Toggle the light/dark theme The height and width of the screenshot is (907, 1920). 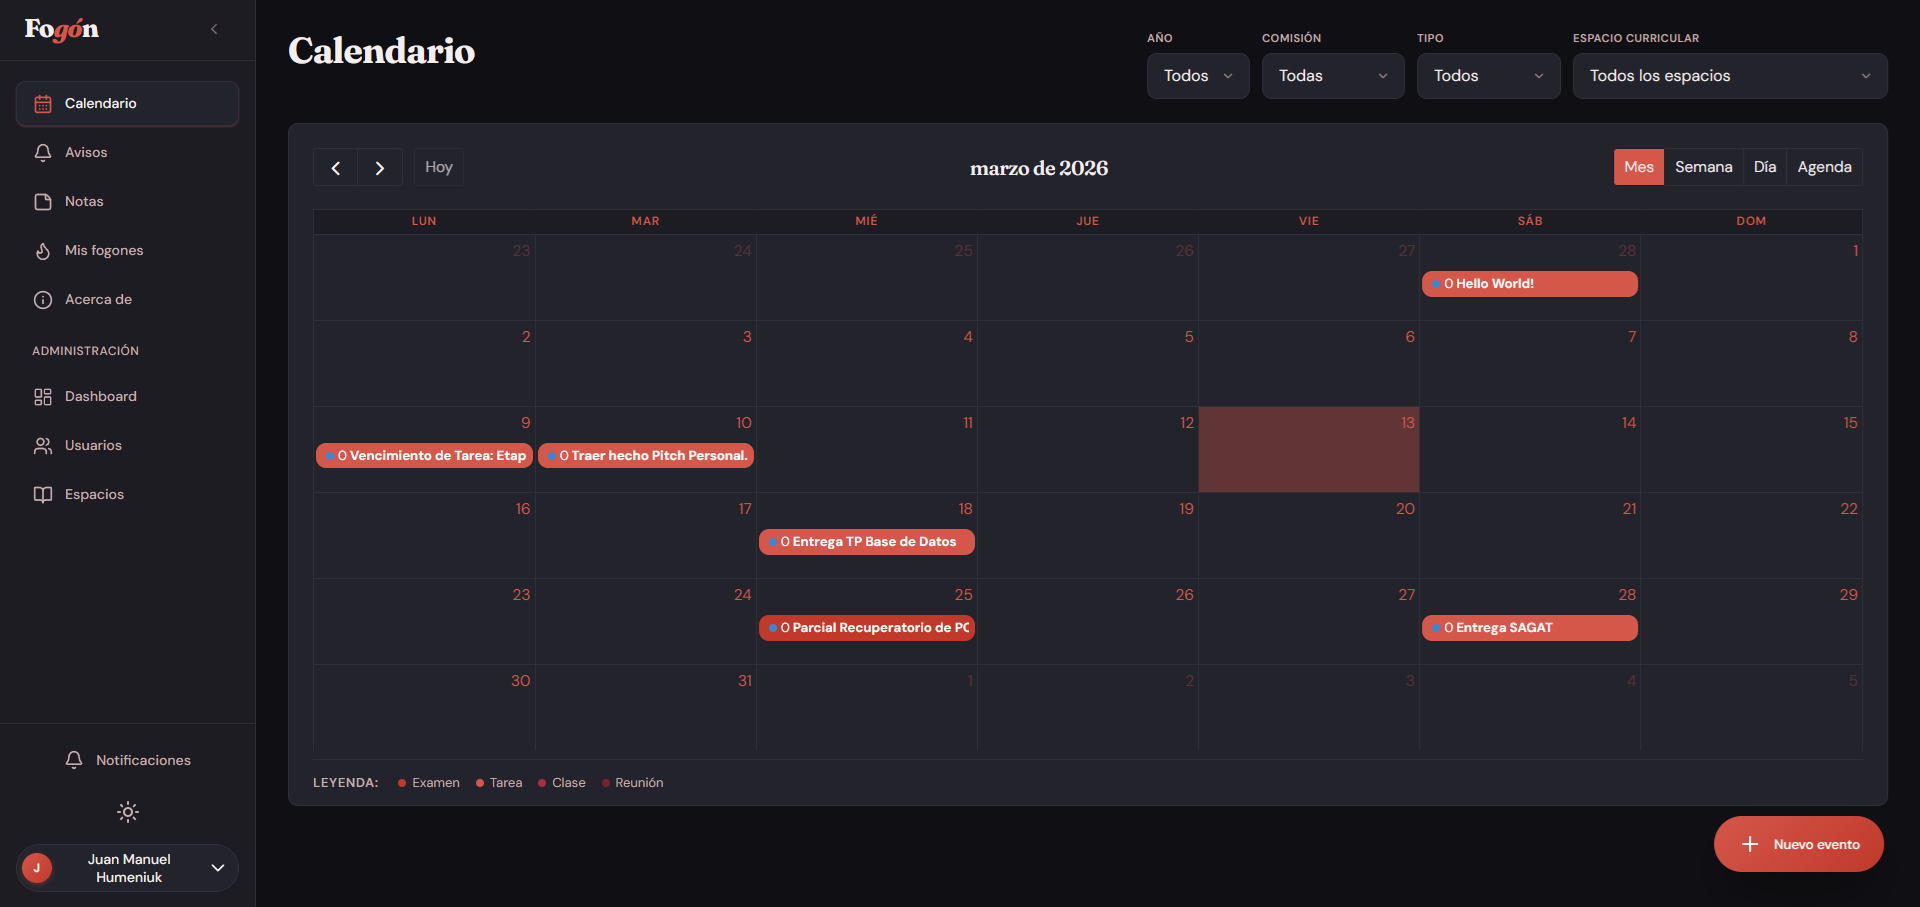127,812
